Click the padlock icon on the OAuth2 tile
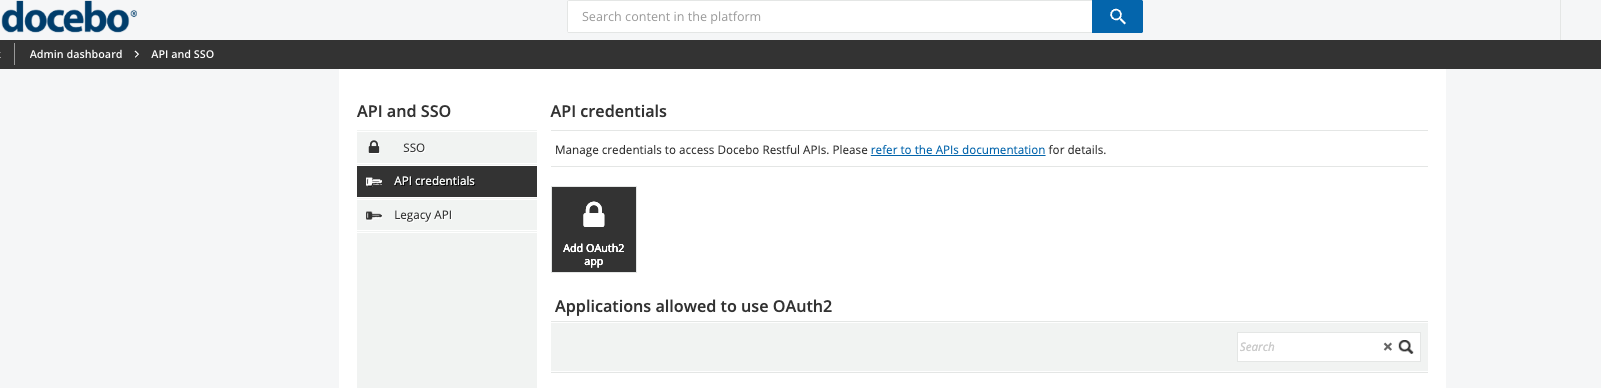1601x388 pixels. click(x=594, y=214)
